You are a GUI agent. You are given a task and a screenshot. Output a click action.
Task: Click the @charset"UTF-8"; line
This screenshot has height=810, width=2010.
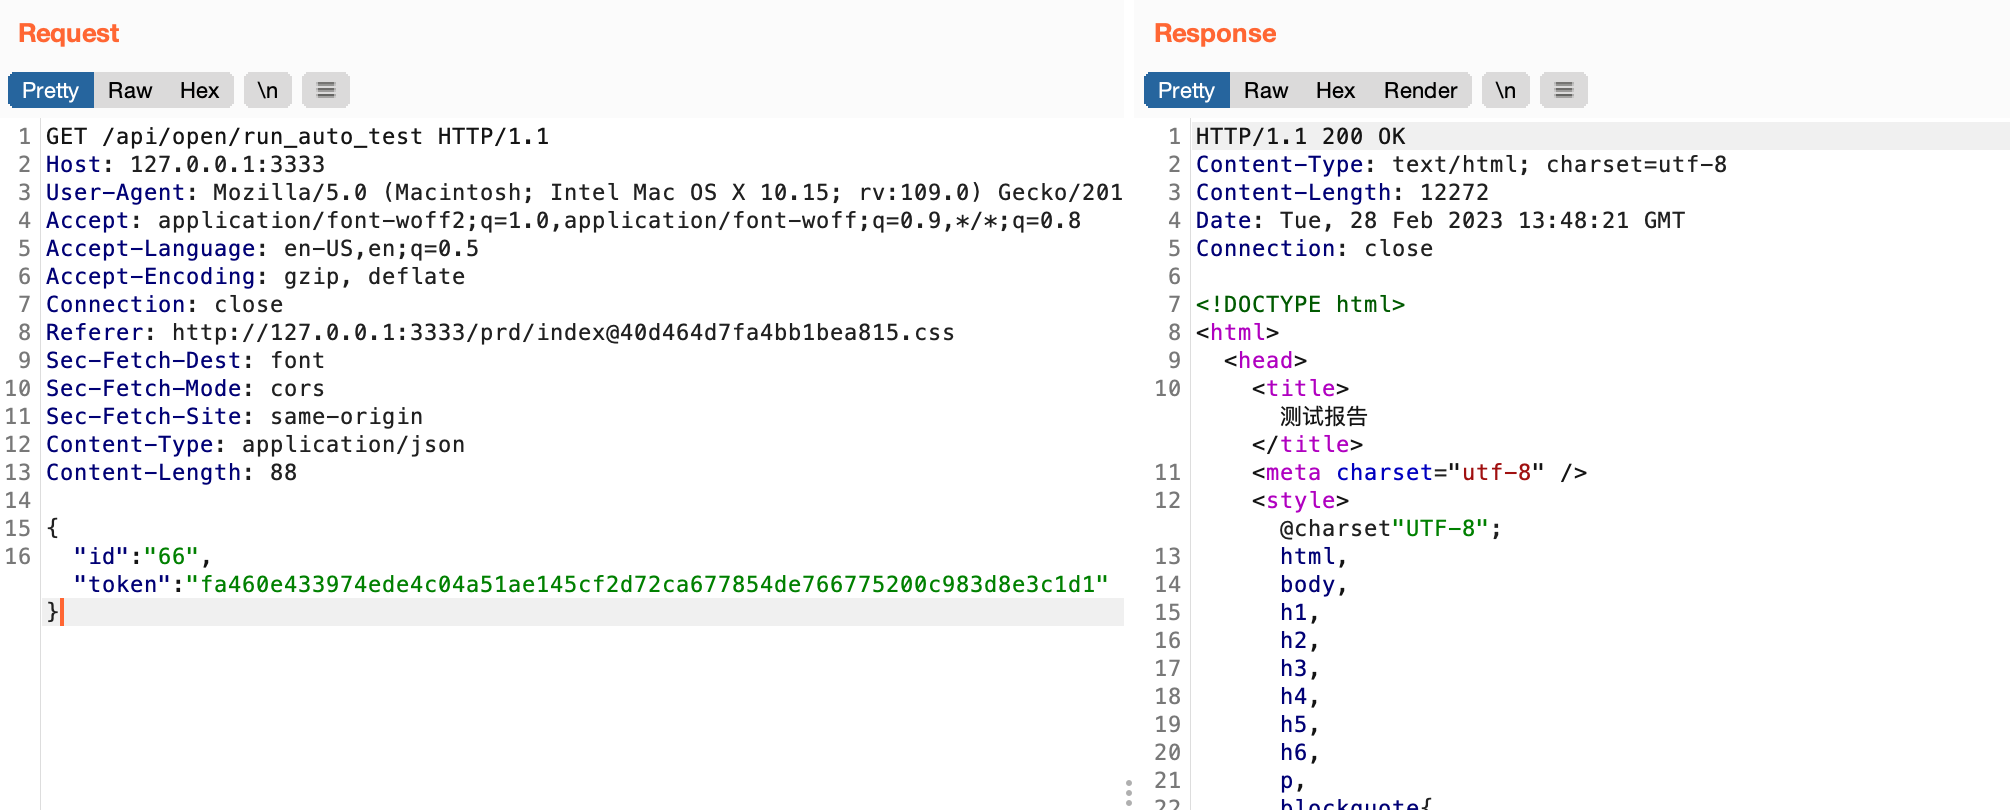[x=1391, y=528]
